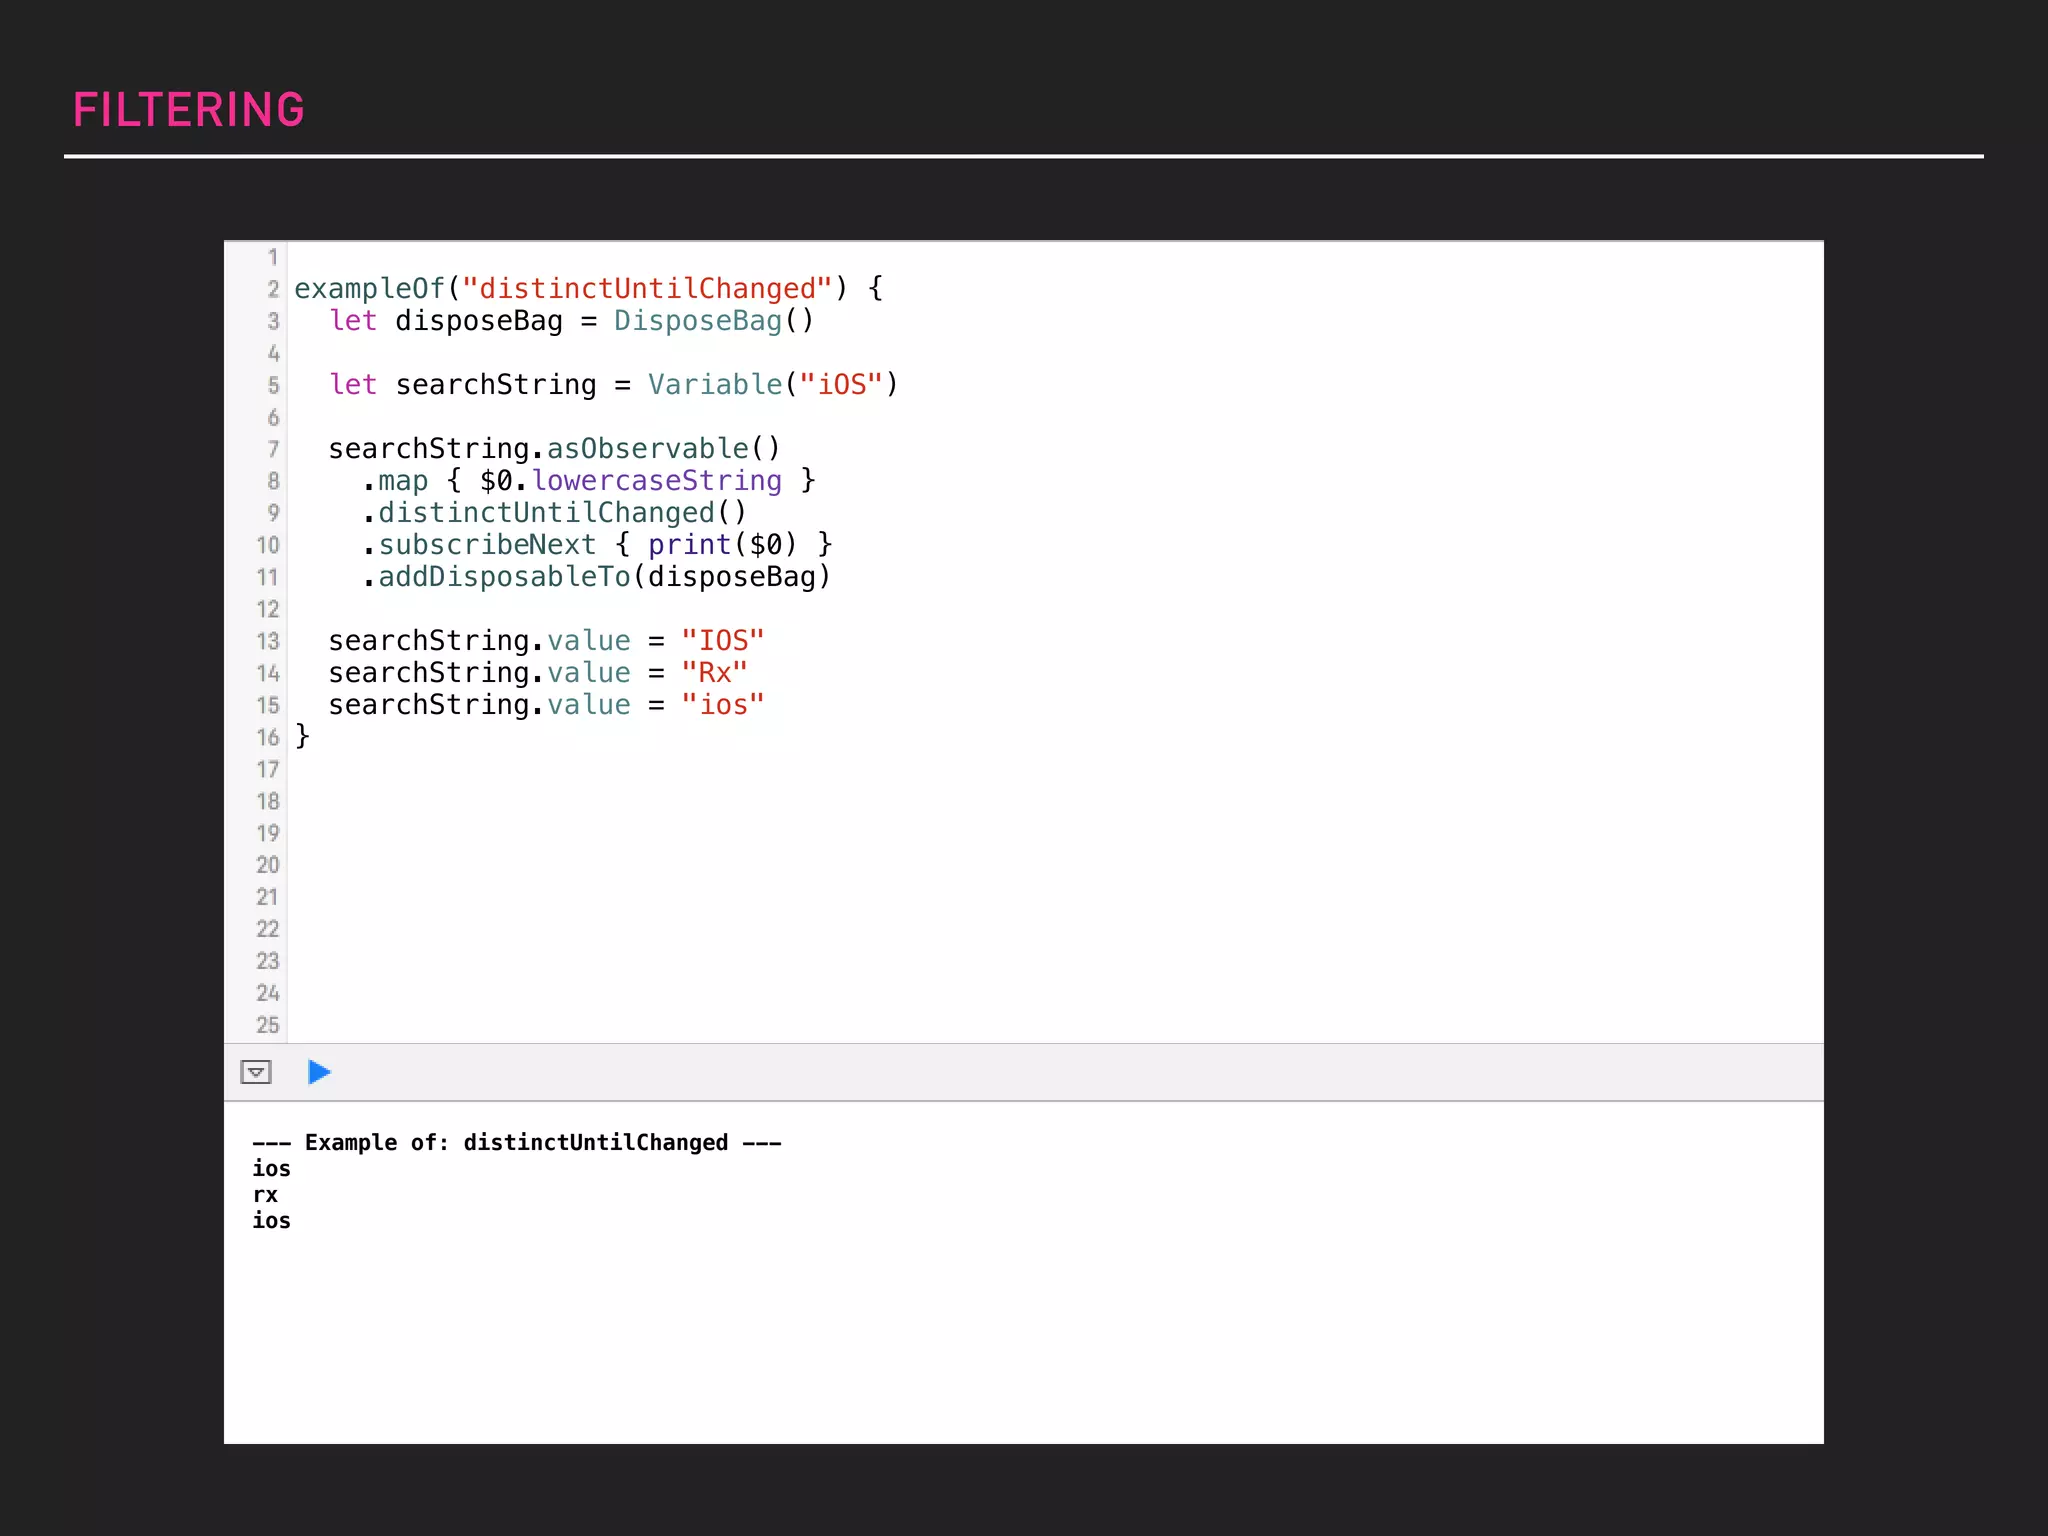The image size is (2048, 1536).
Task: Click the blue run playground button
Action: tap(319, 1072)
